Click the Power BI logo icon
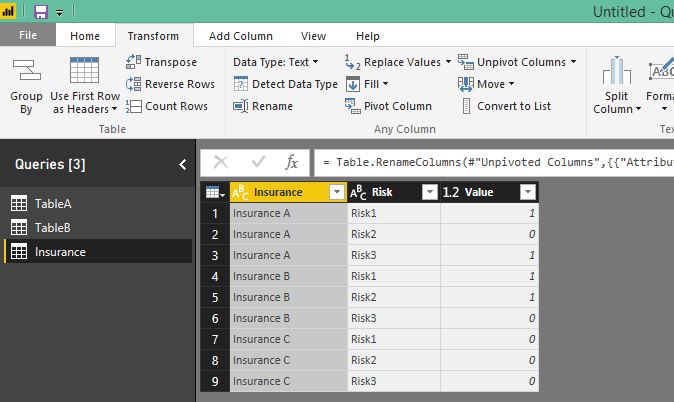Viewport: 674px width, 402px height. pos(8,11)
